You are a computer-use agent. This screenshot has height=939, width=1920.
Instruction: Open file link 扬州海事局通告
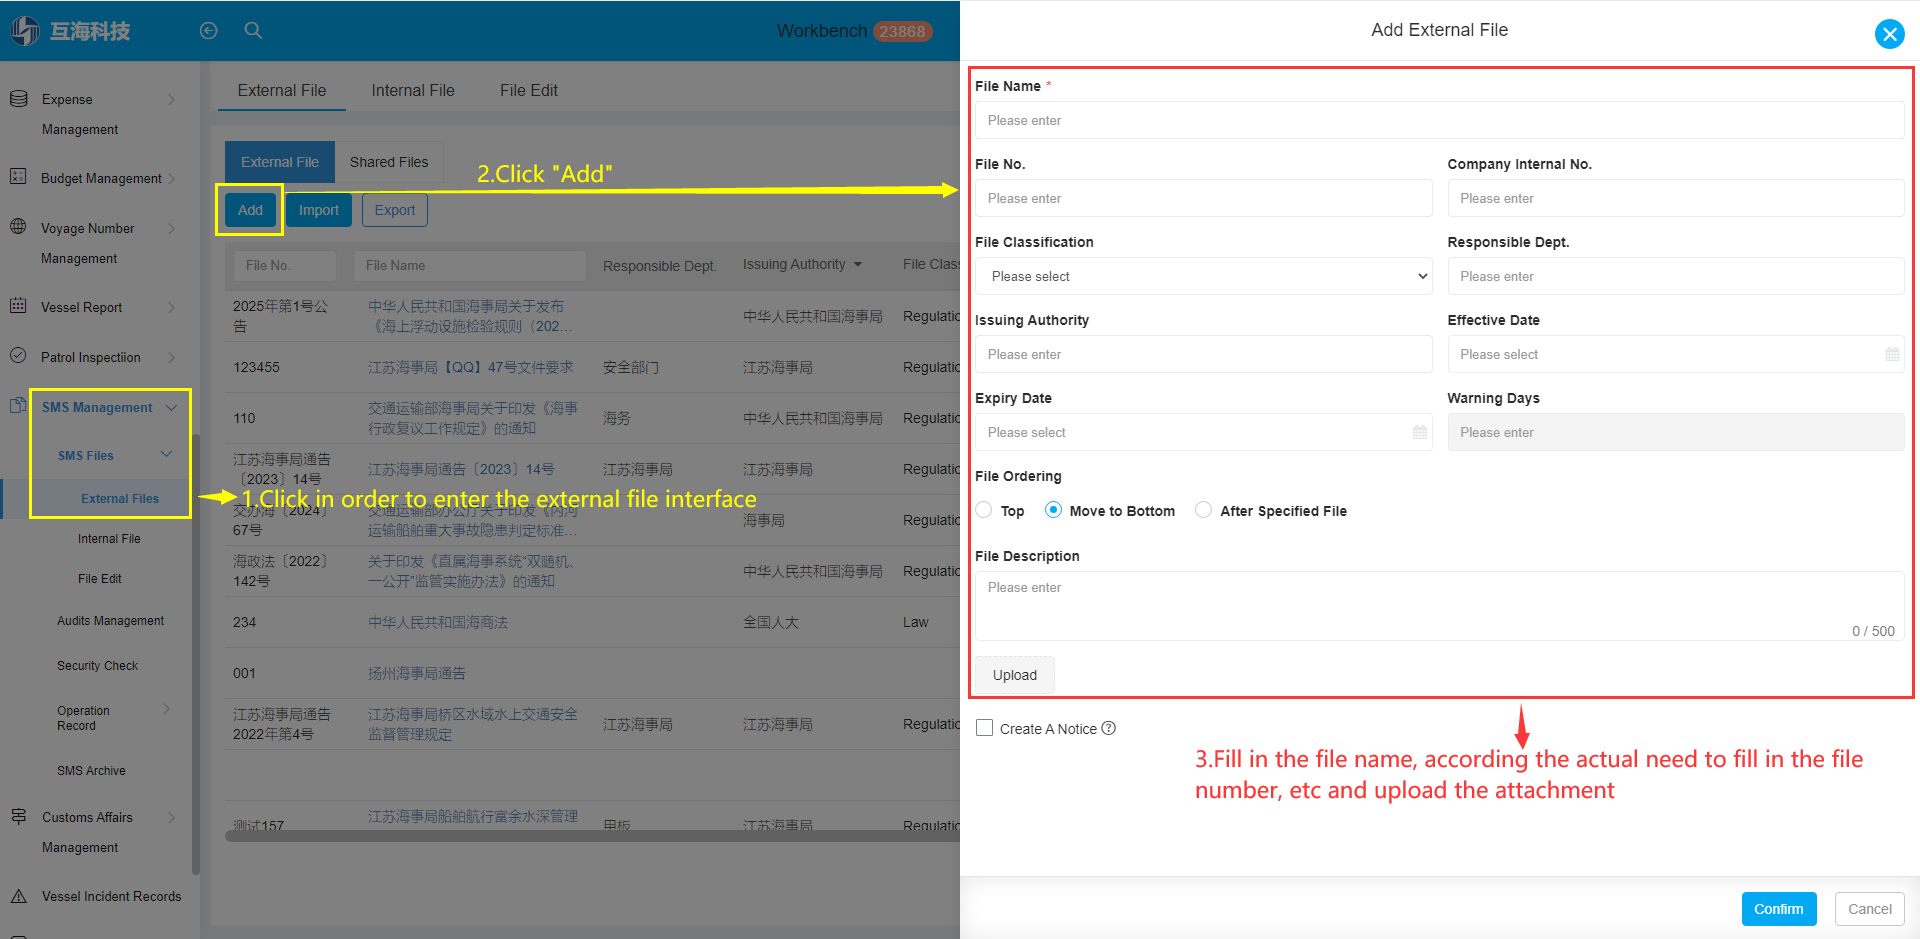pyautogui.click(x=417, y=673)
